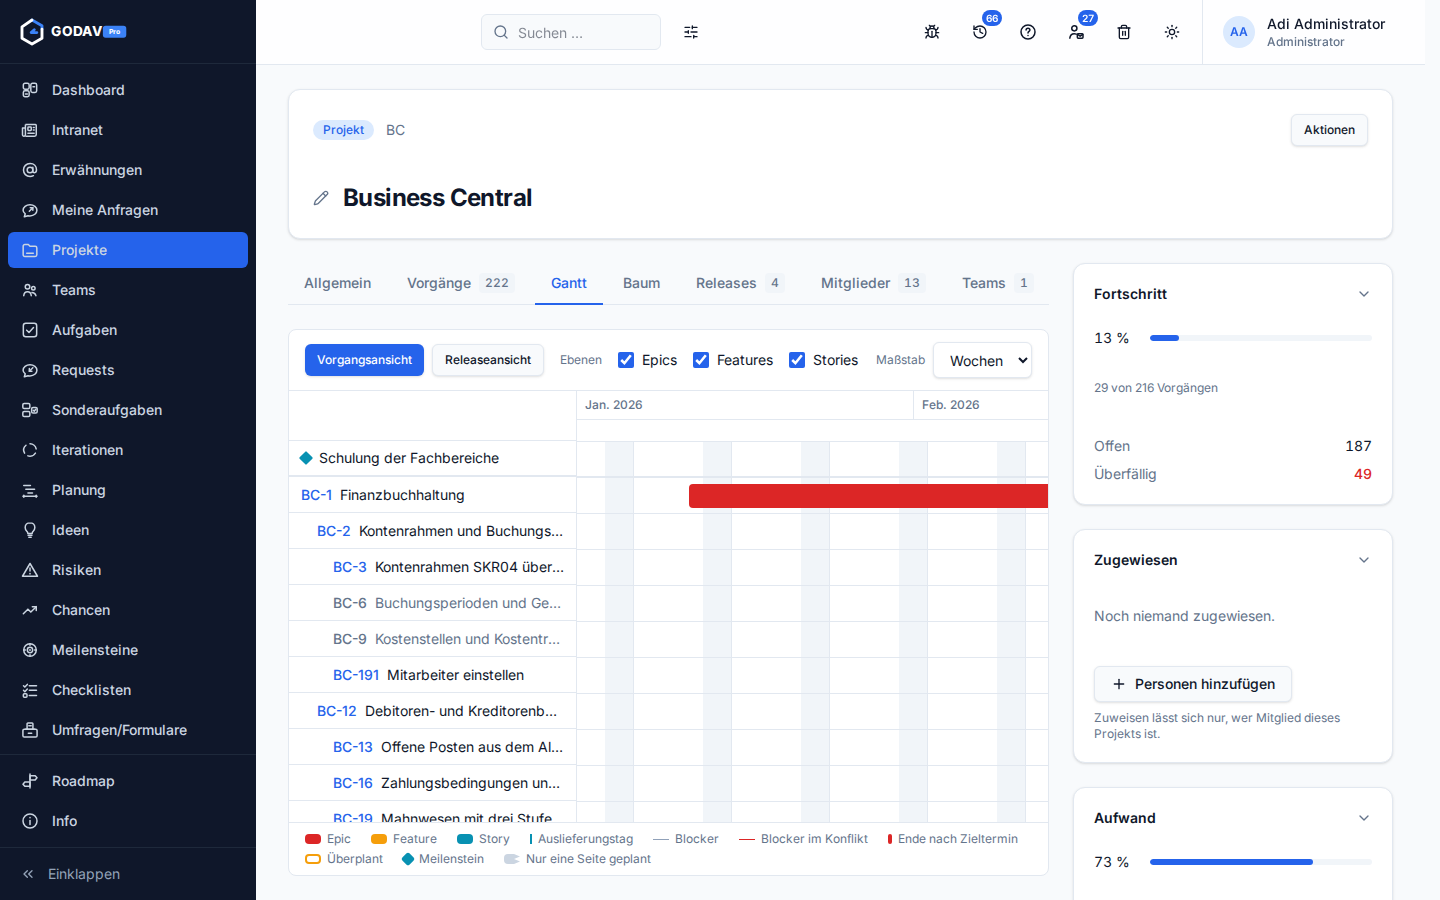Open Iterationen in the sidebar
1440x900 pixels.
(x=128, y=450)
